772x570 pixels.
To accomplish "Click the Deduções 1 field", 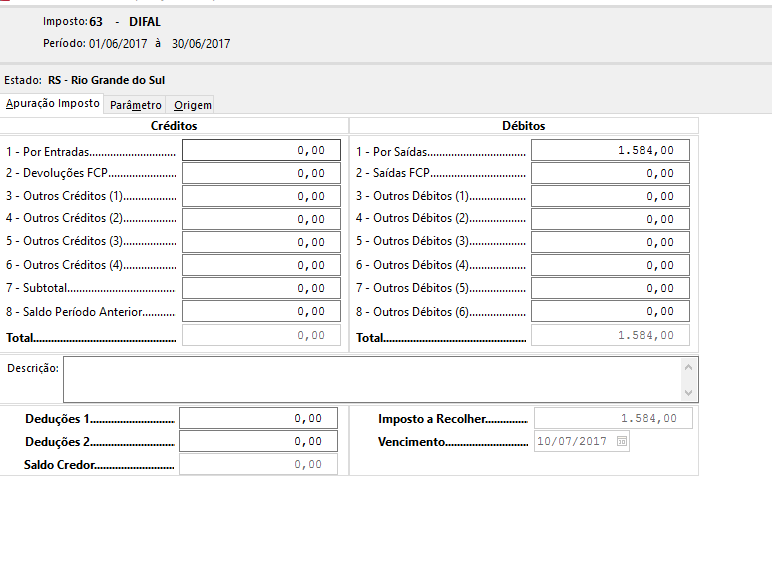I will coord(258,418).
